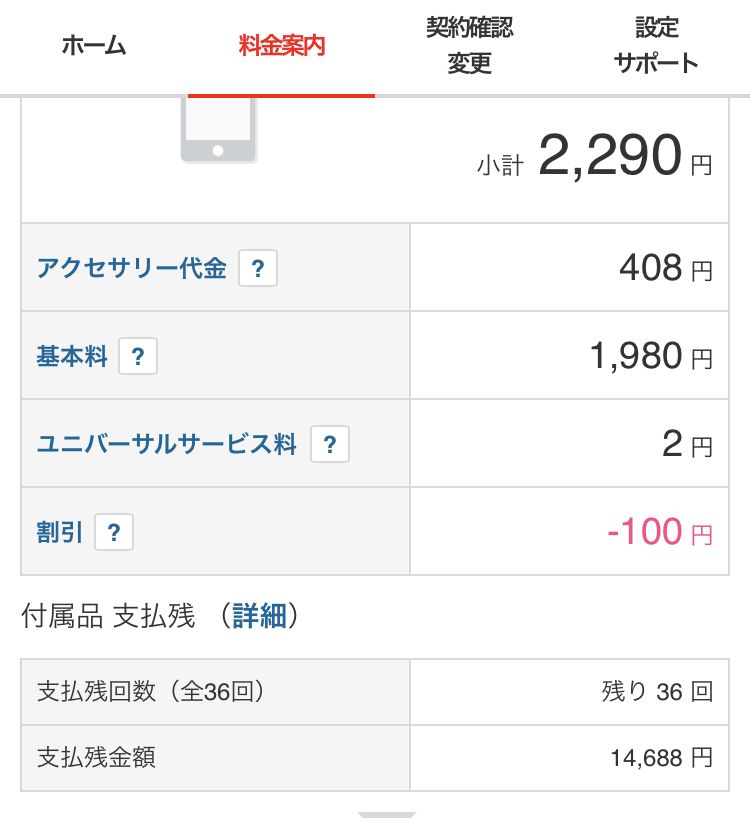750x818 pixels.
Task: Open help icon for ユニバーサルサービス料
Action: [x=330, y=444]
